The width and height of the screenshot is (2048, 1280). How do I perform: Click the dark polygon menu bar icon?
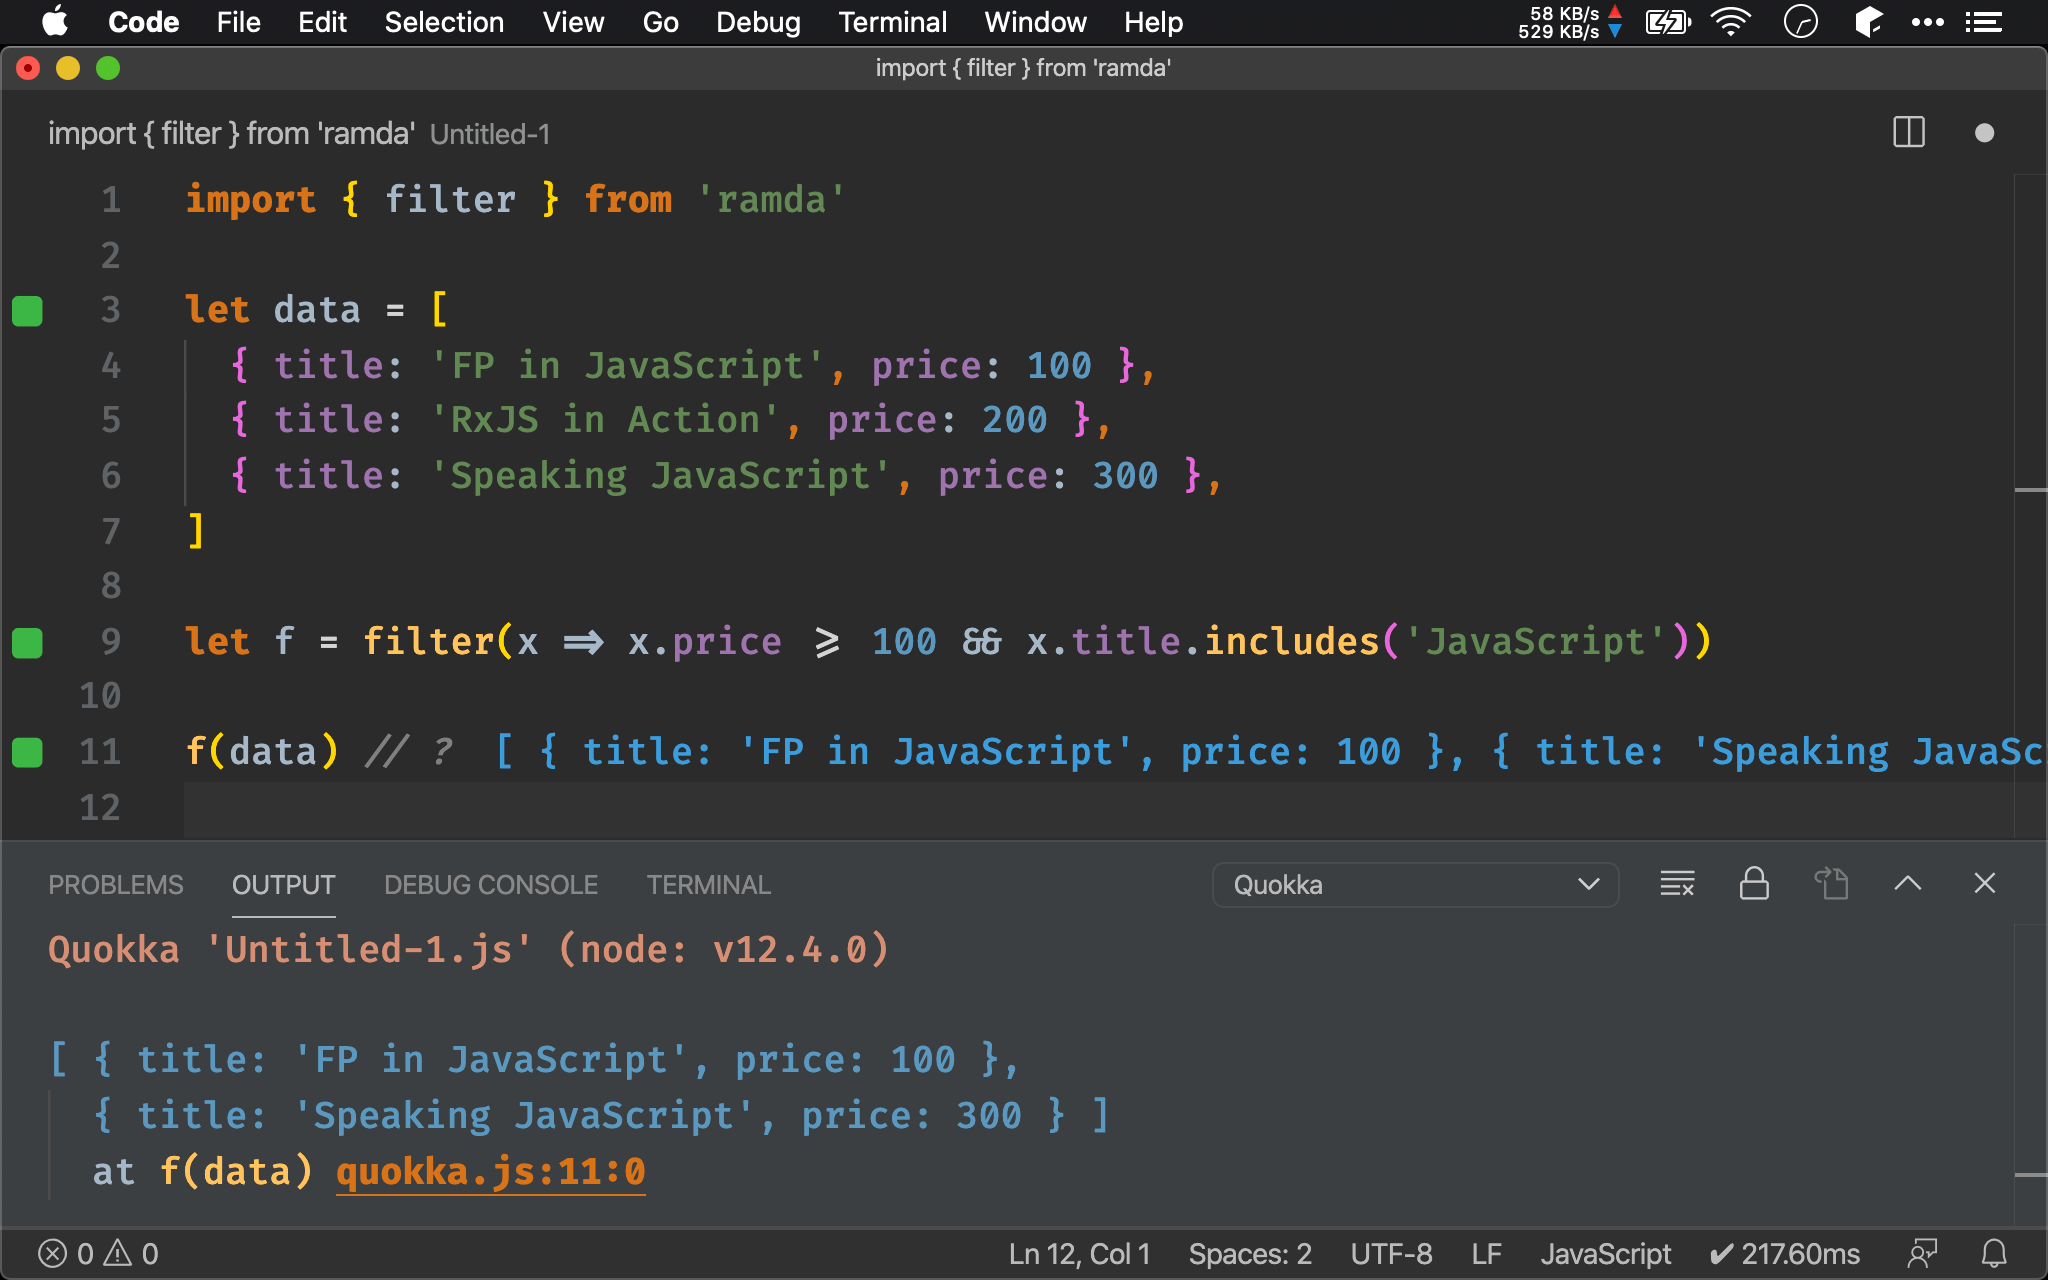point(1868,22)
